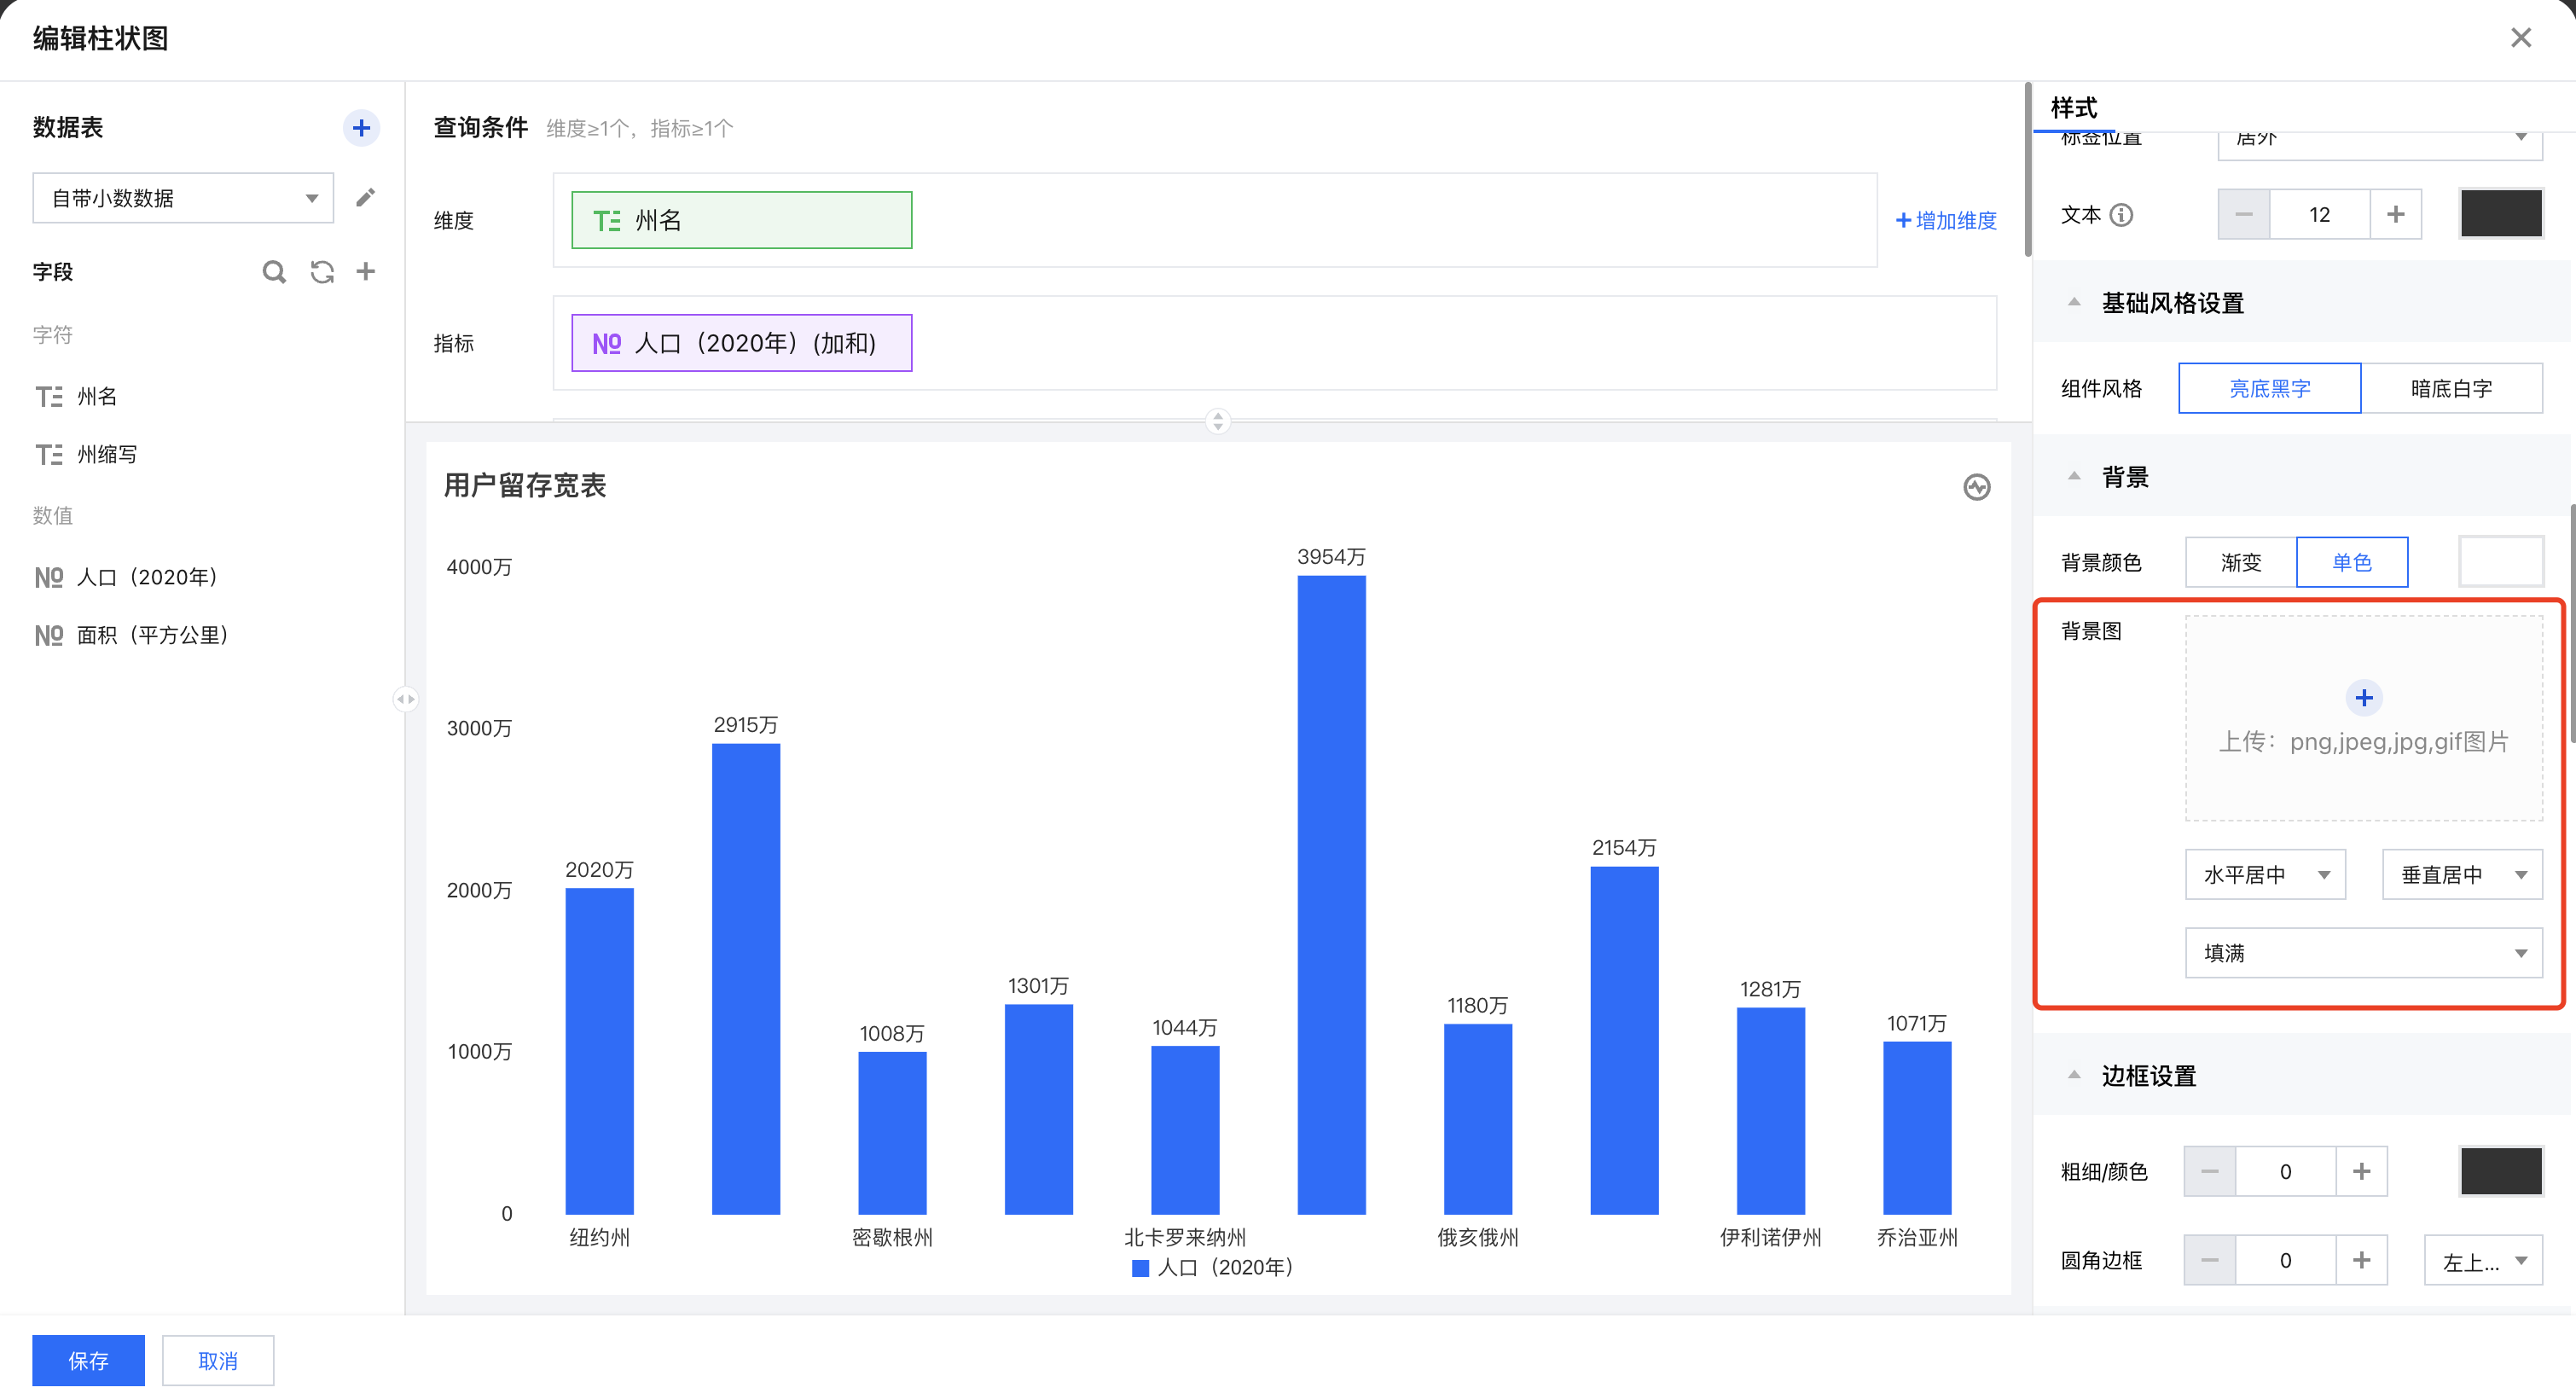This screenshot has width=2576, height=1399.
Task: Click the 保存 button
Action: [x=88, y=1360]
